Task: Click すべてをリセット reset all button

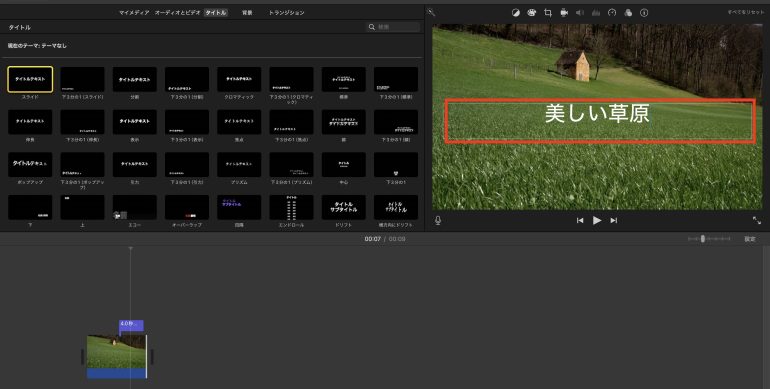Action: click(x=745, y=12)
